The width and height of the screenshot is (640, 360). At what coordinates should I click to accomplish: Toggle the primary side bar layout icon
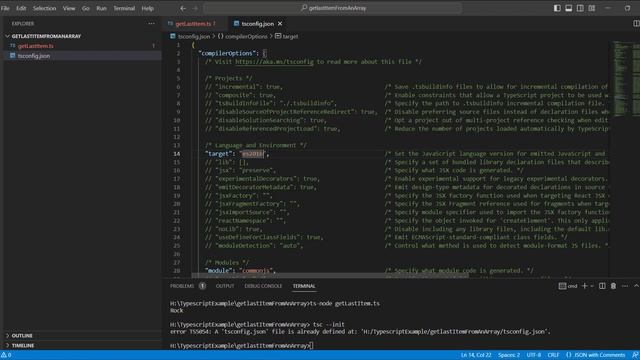coord(557,8)
